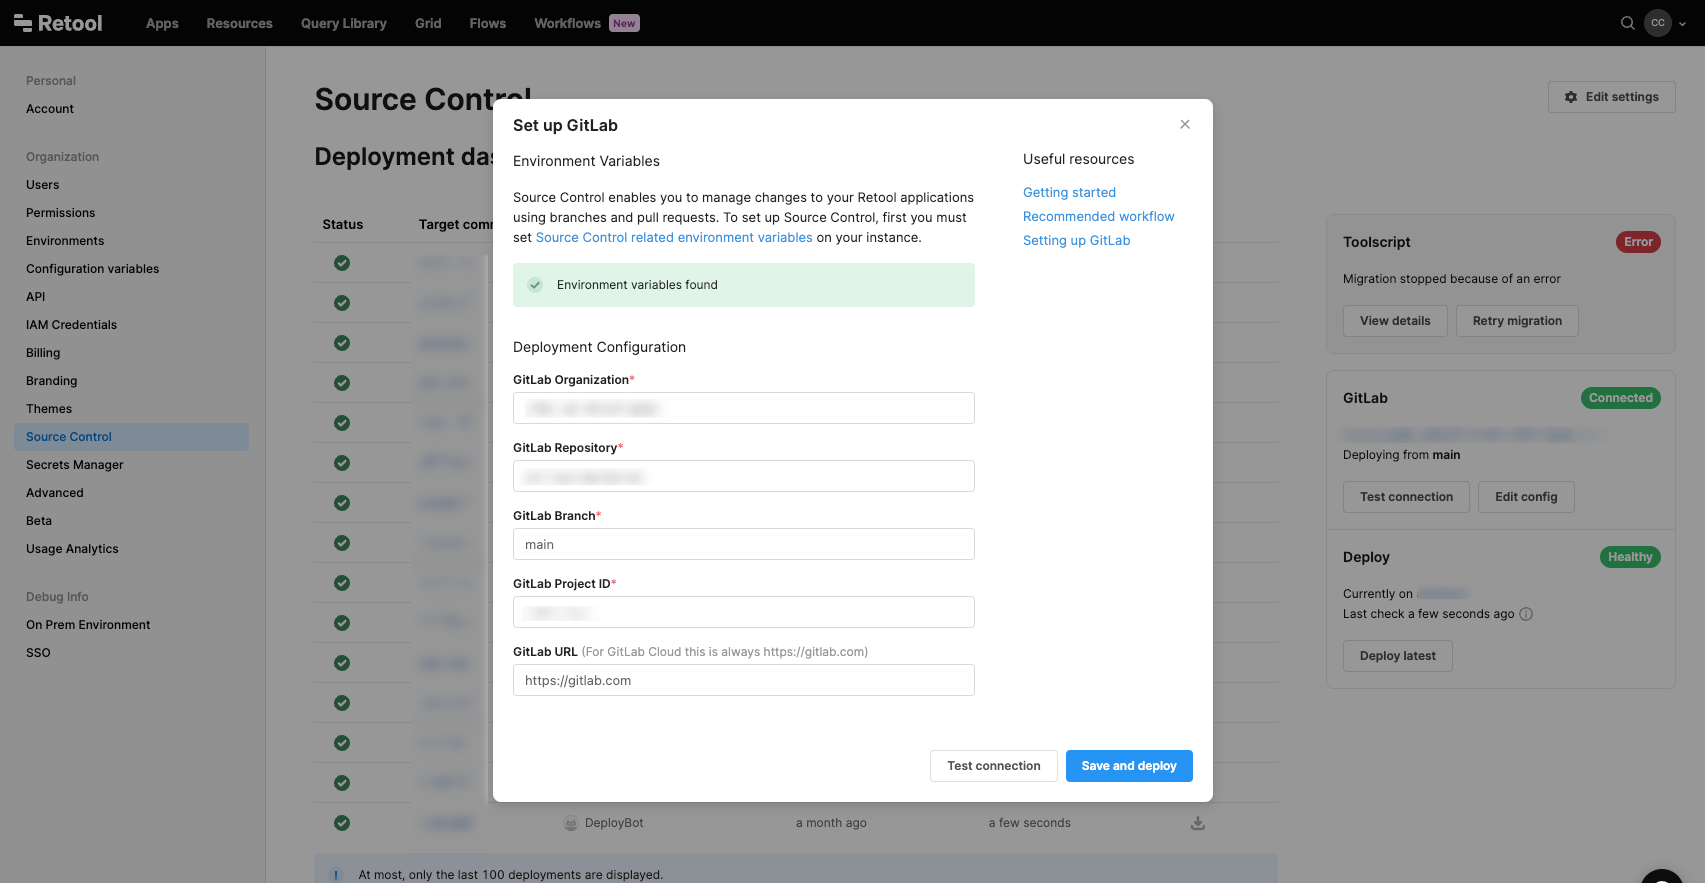Click DeployBot avatar icon
1705x883 pixels.
(x=571, y=823)
